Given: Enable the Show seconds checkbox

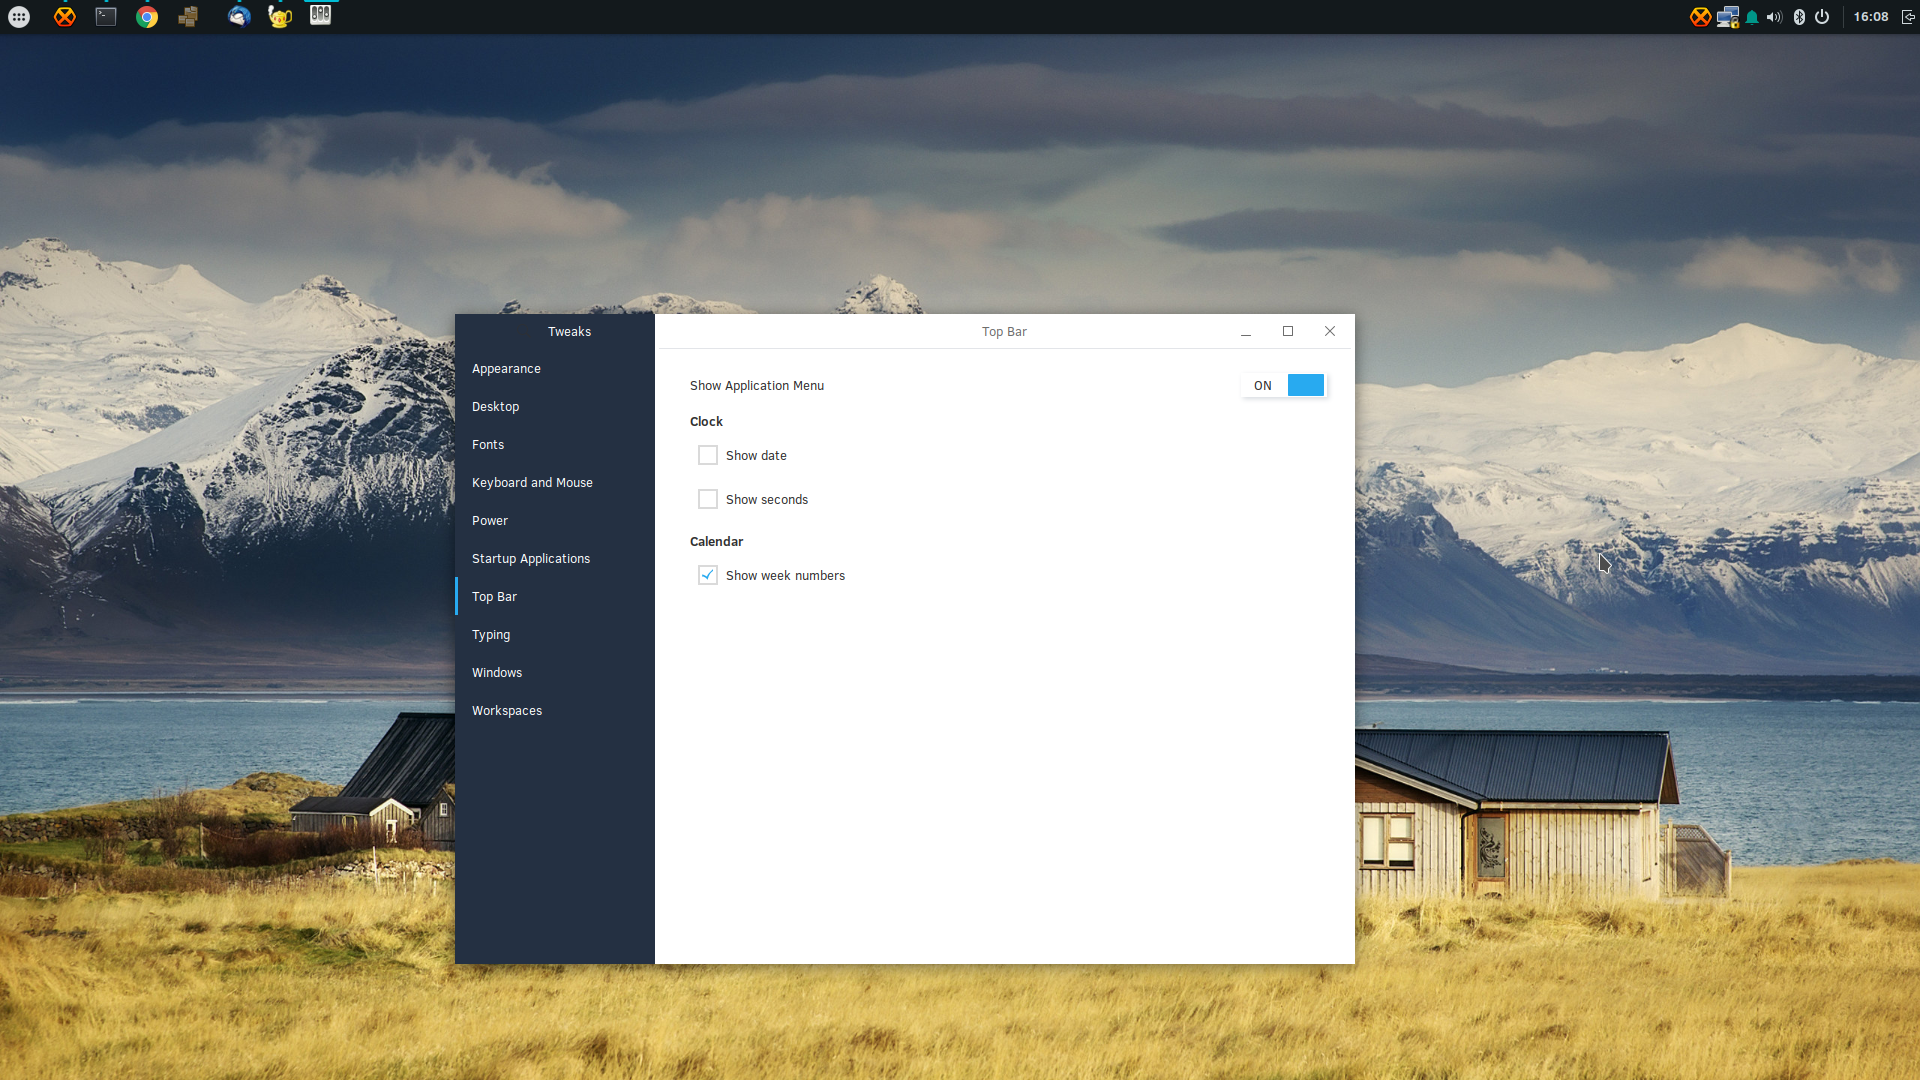Looking at the screenshot, I should (708, 499).
